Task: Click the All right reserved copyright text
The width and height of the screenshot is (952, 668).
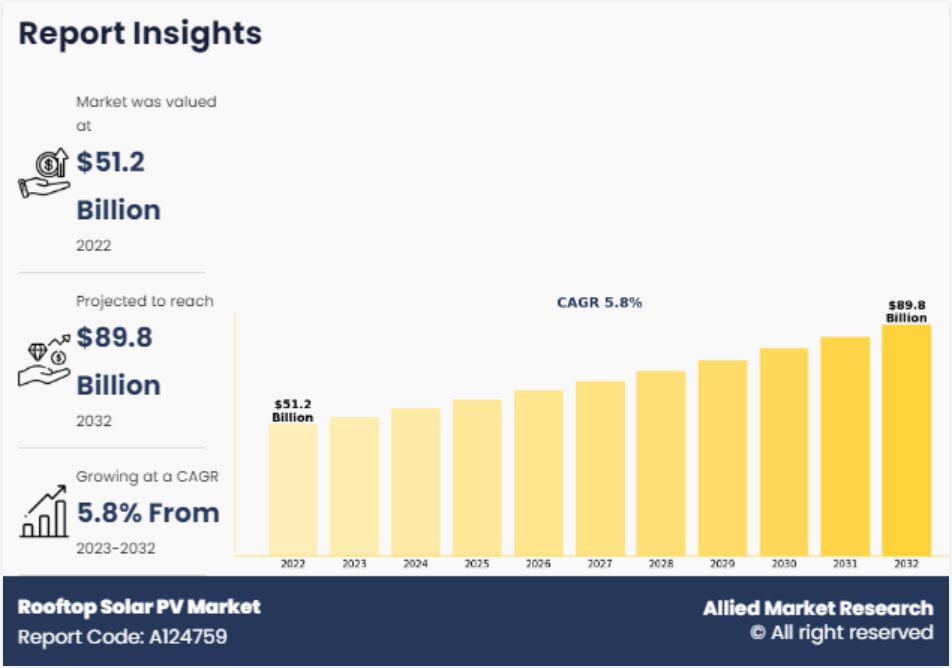Action: pyautogui.click(x=842, y=632)
